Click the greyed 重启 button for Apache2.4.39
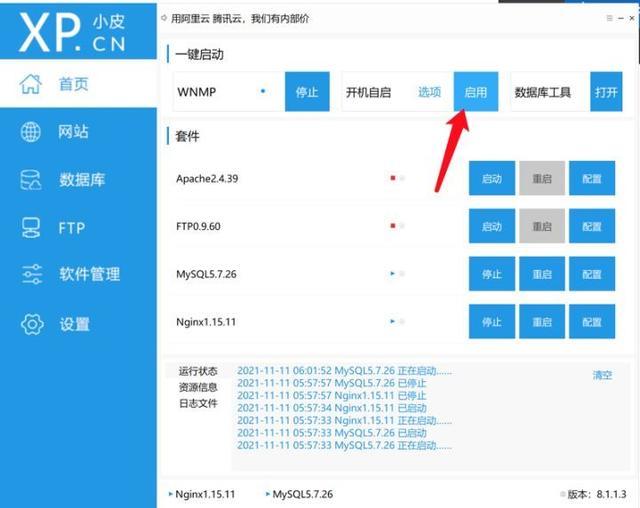 pos(542,178)
